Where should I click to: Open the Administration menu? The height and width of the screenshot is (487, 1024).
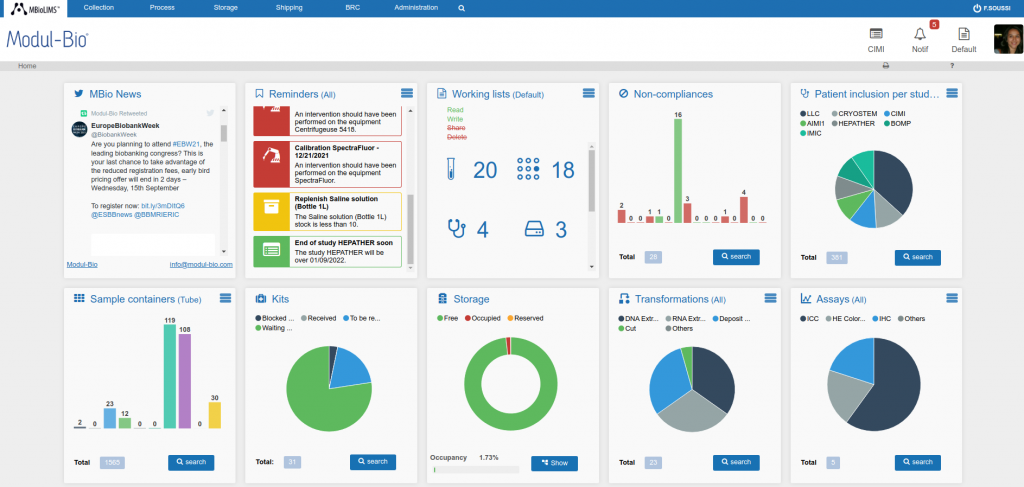click(x=416, y=8)
